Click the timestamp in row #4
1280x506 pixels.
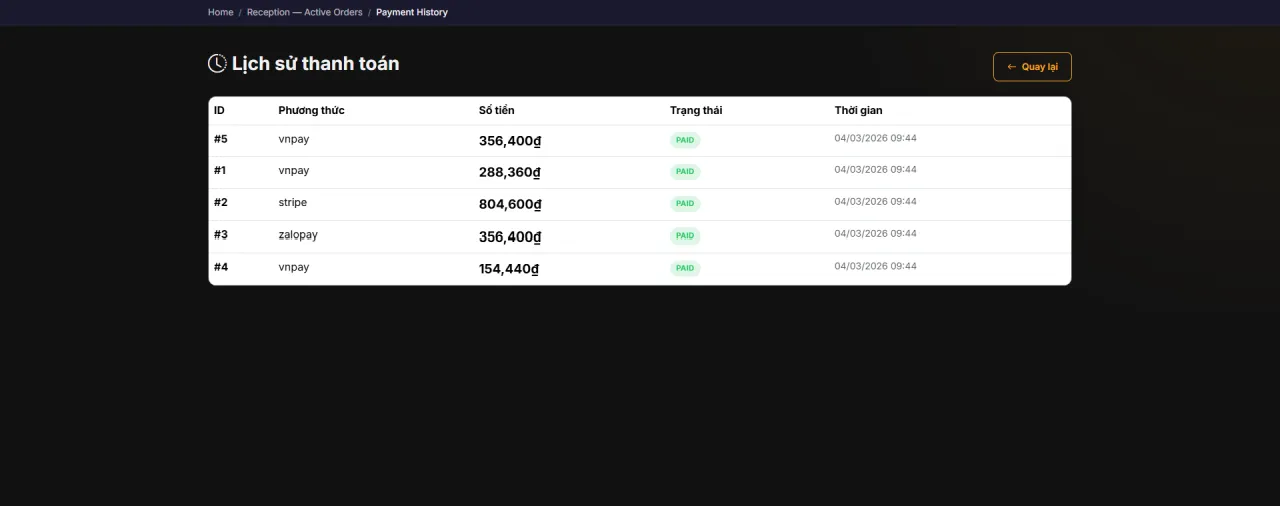click(876, 266)
